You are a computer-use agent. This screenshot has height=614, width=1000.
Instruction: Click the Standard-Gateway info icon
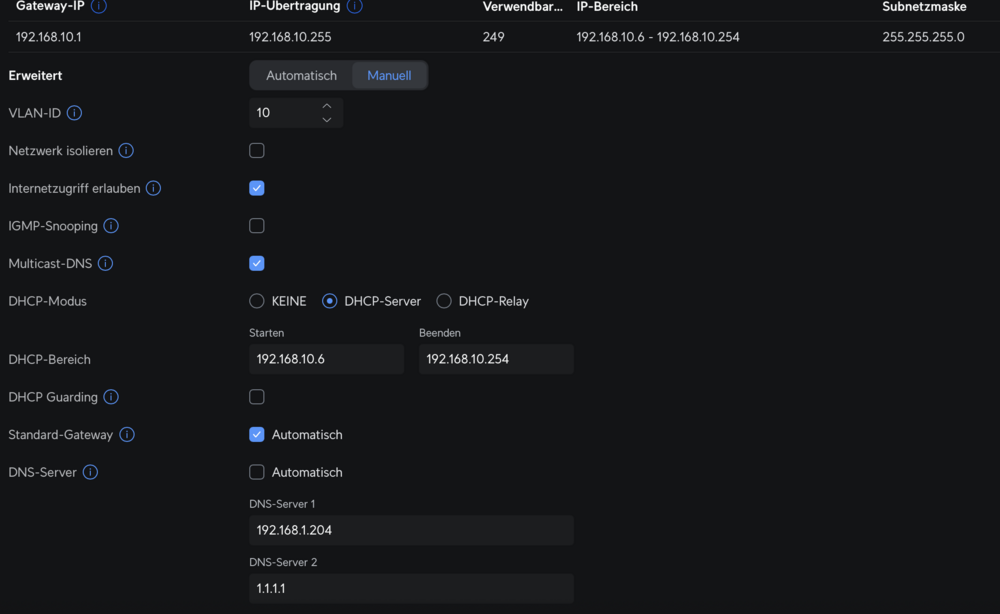pos(127,434)
